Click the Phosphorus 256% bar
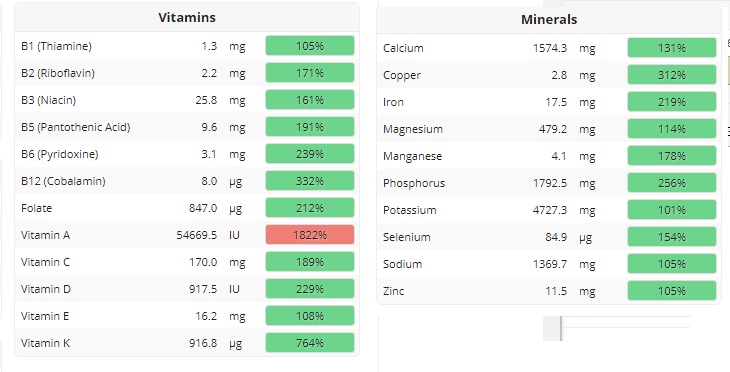The image size is (730, 372). click(x=671, y=183)
